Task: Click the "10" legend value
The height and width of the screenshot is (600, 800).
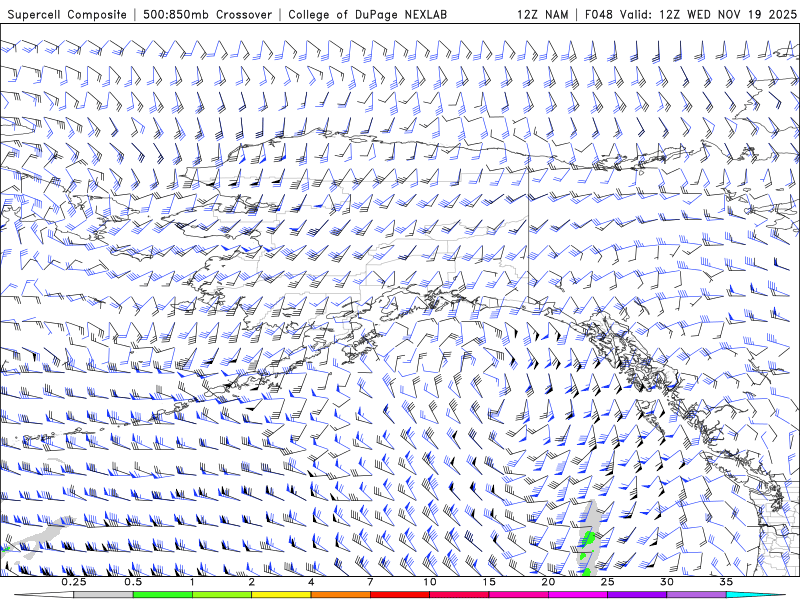Action: pos(430,582)
